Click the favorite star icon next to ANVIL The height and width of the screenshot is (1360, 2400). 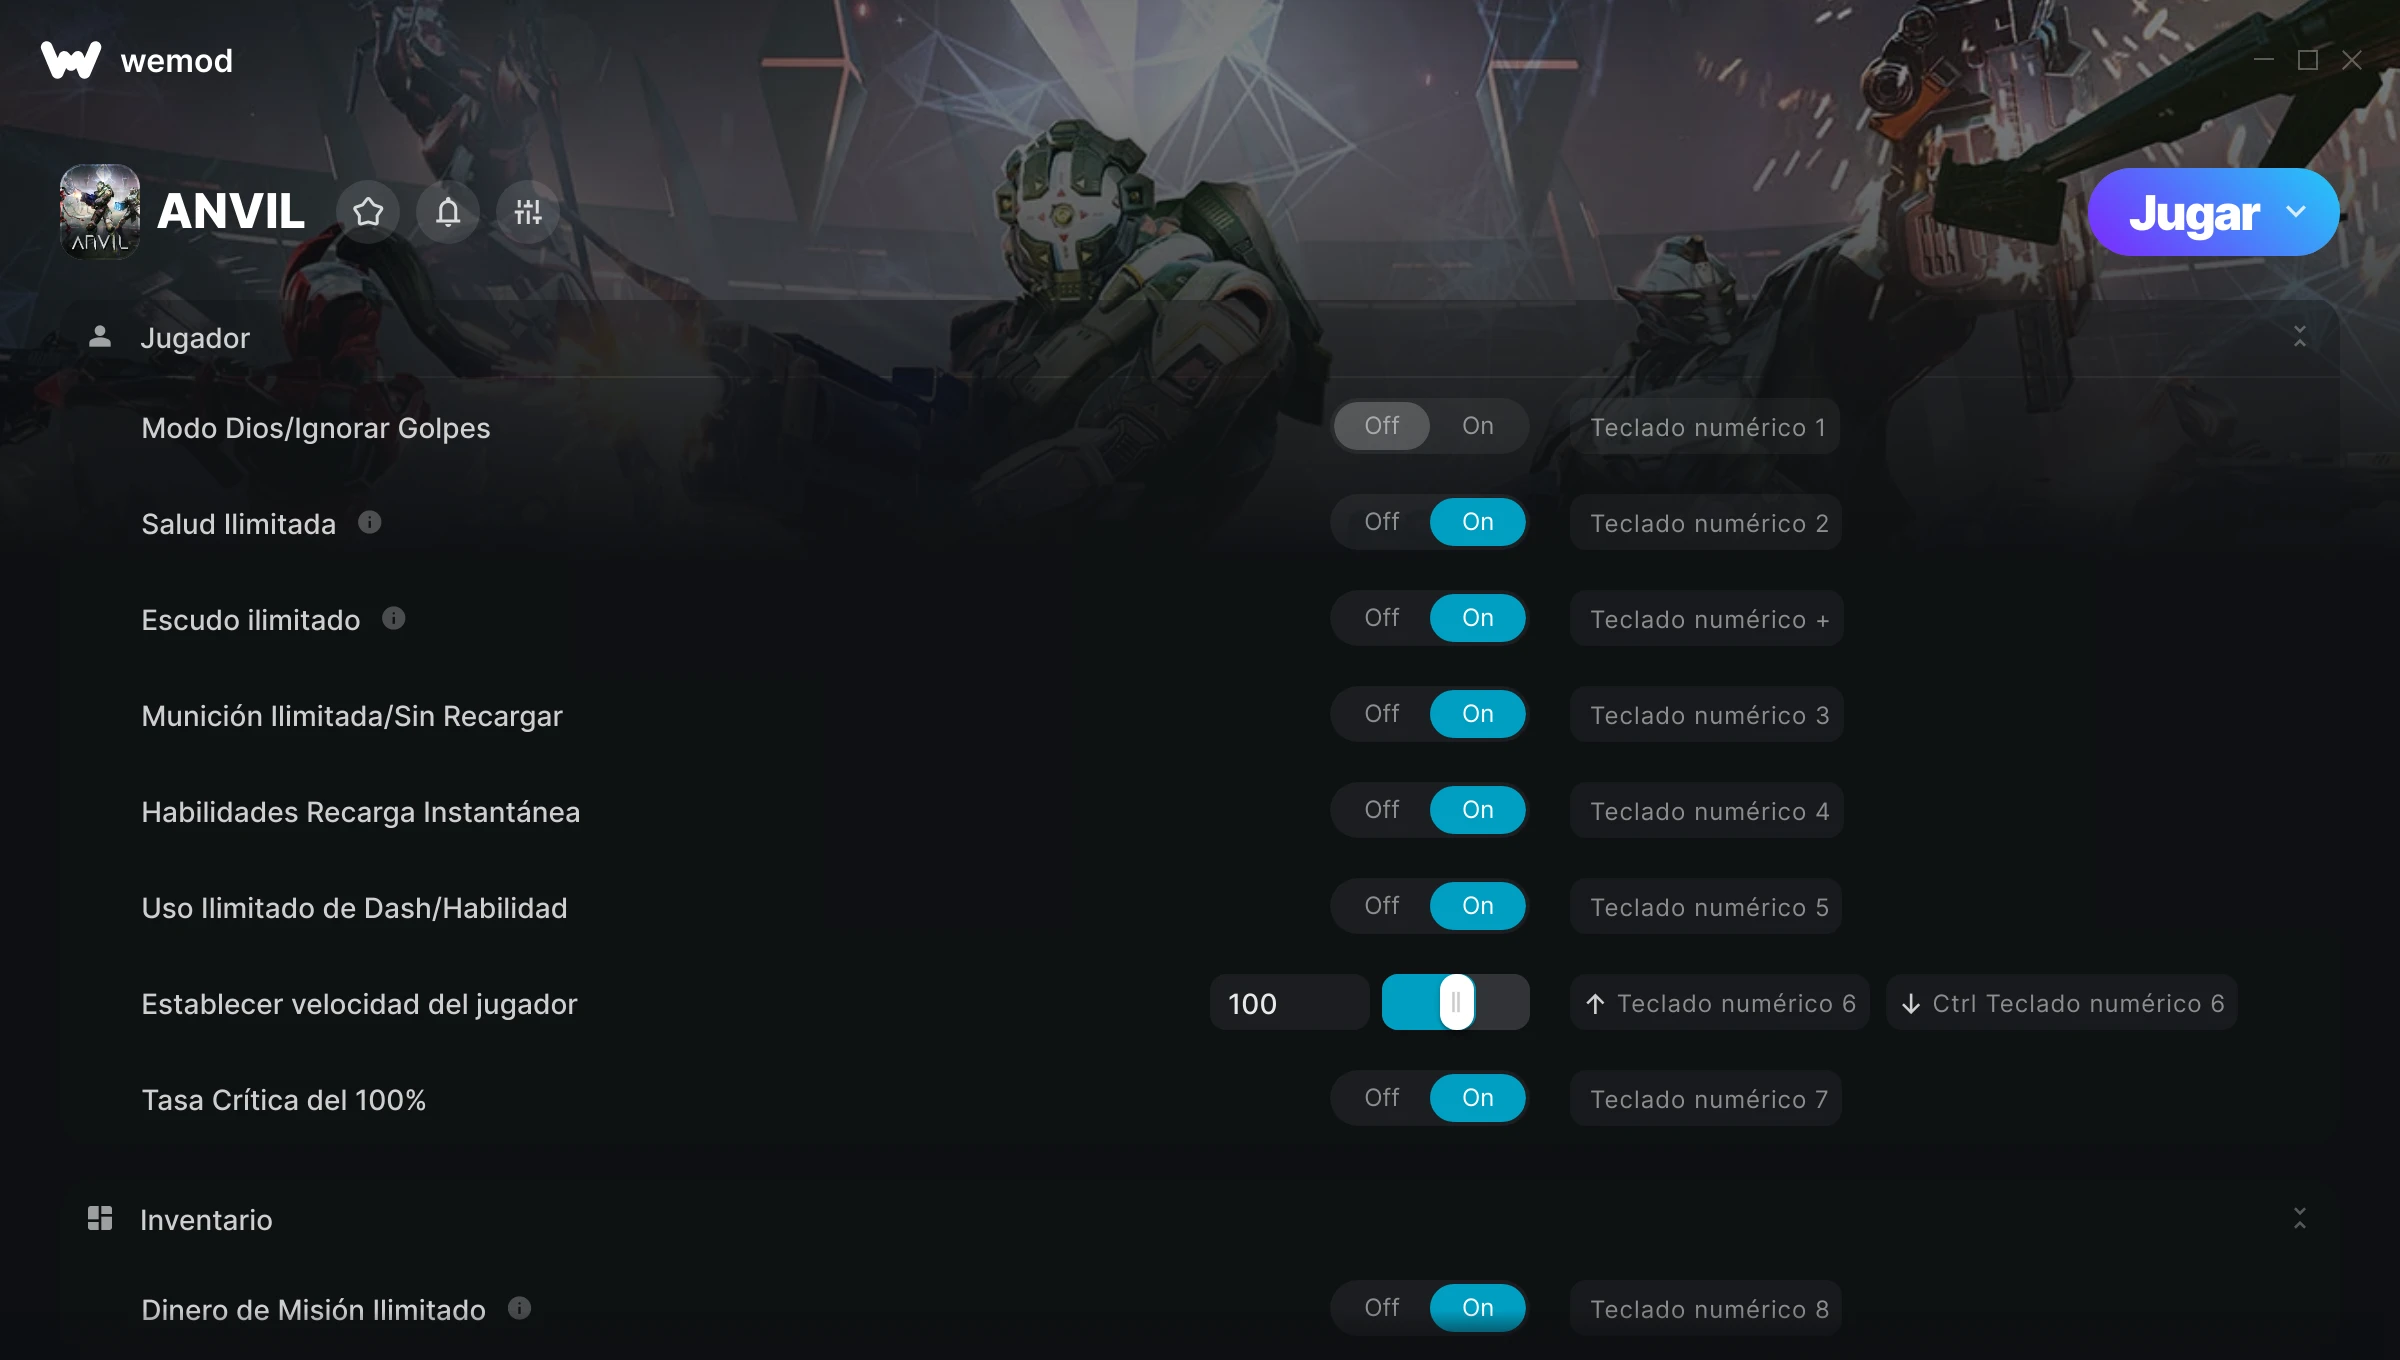coord(368,212)
